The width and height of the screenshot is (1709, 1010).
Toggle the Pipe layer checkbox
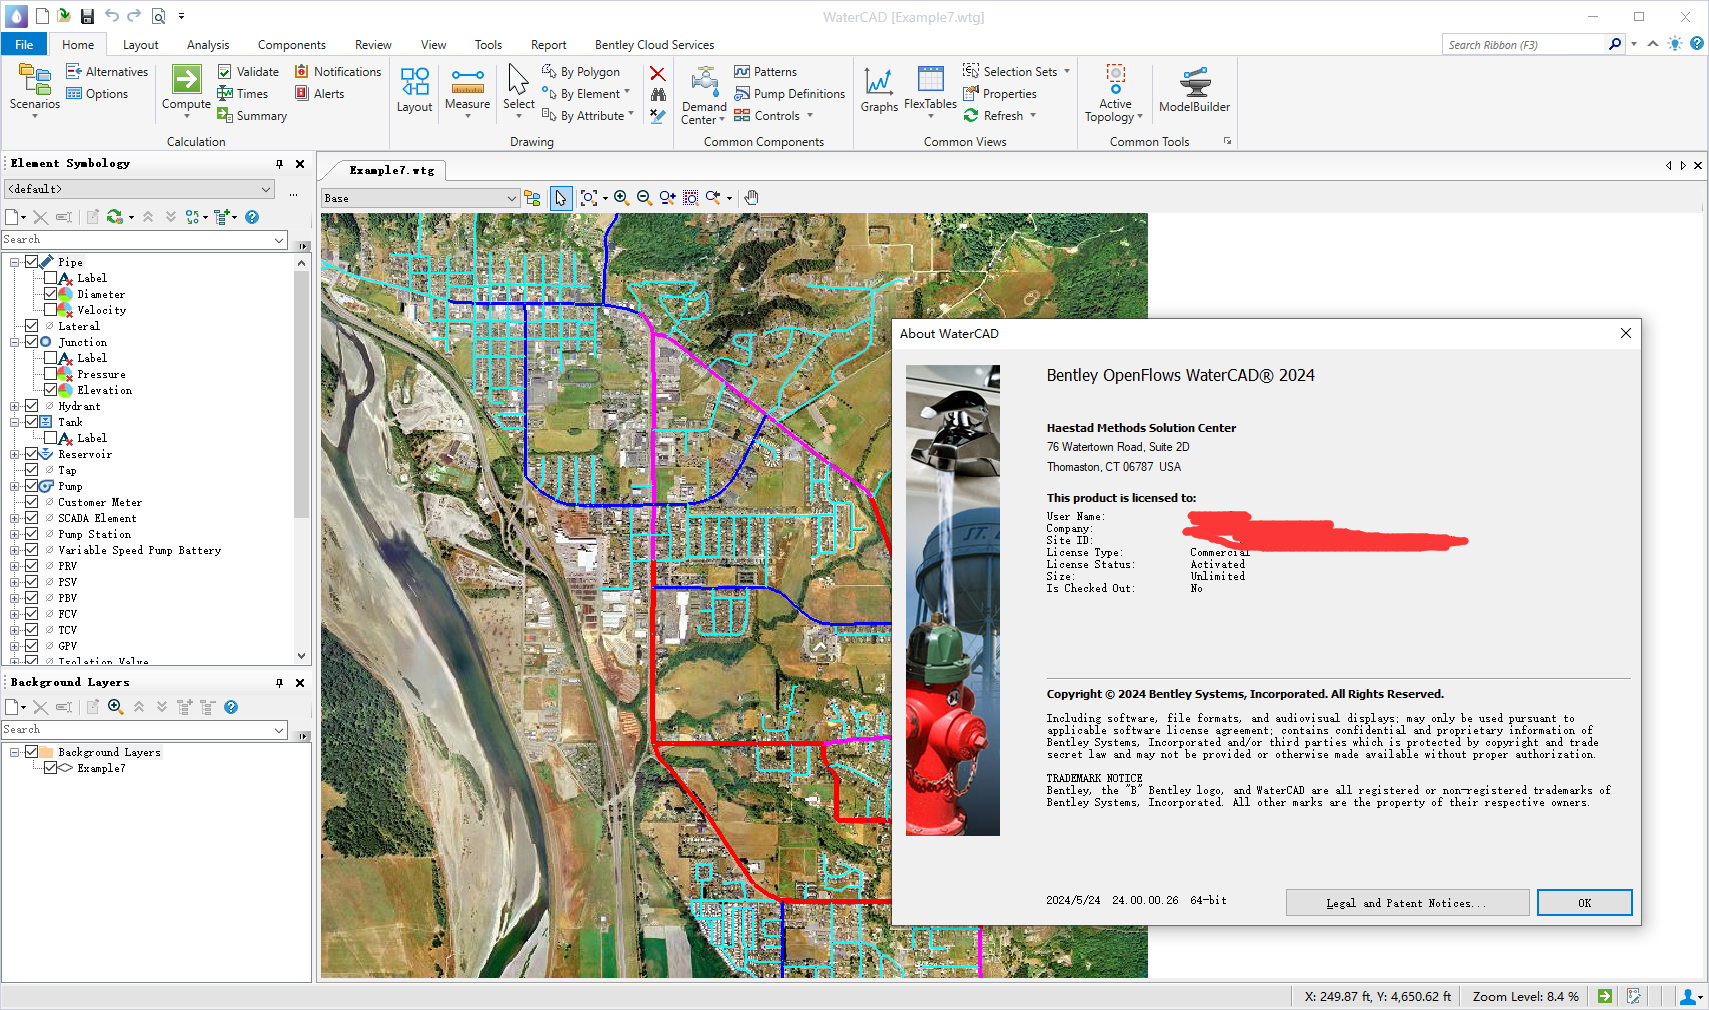pos(31,262)
